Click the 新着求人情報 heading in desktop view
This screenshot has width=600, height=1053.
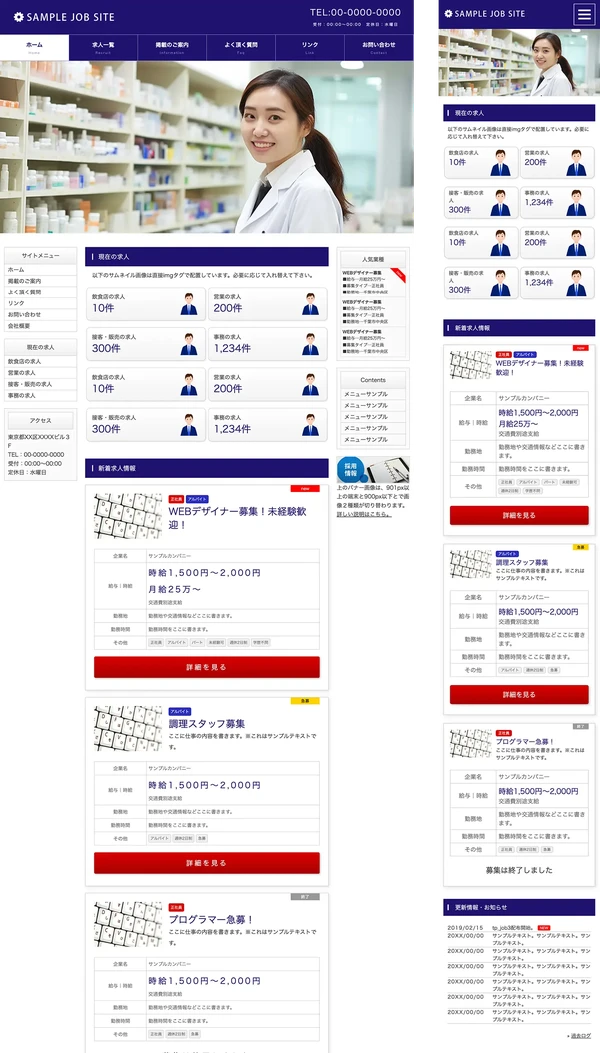207,468
